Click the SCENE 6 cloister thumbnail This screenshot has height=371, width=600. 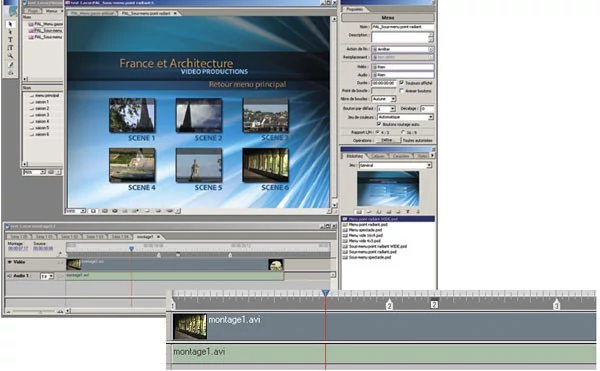(x=266, y=165)
